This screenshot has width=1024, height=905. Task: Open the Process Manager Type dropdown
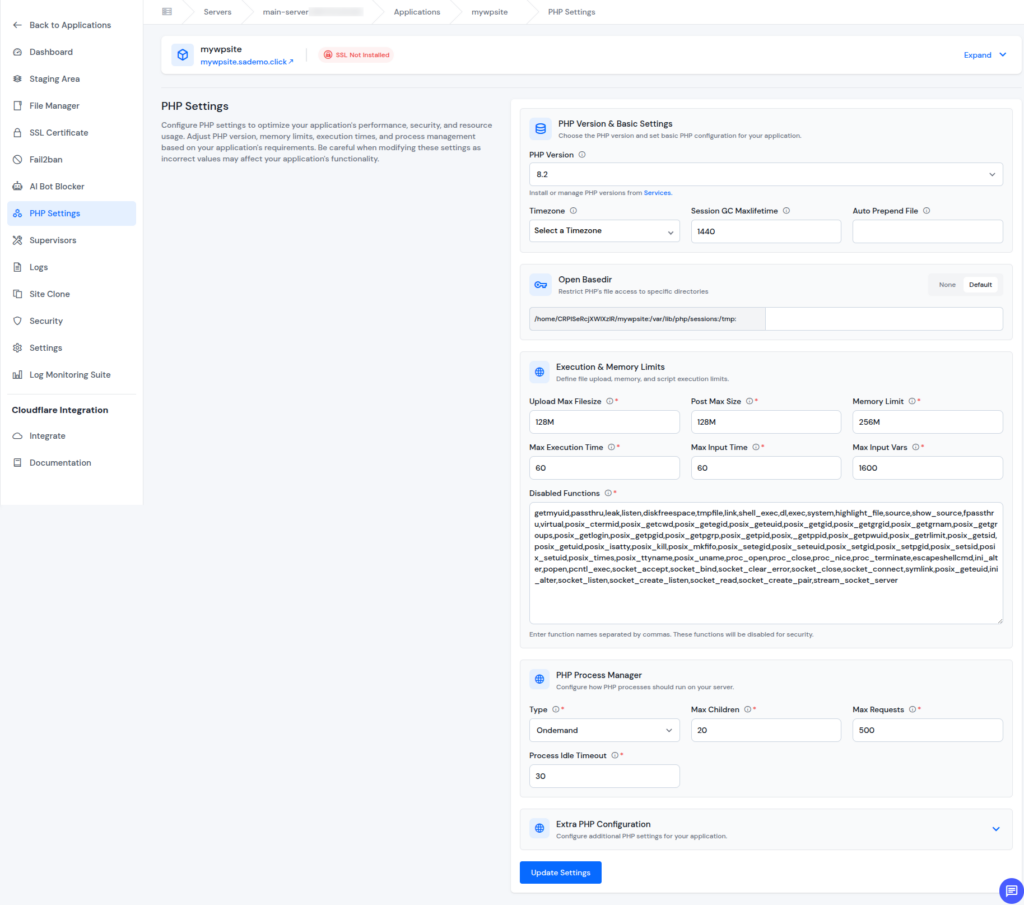tap(604, 731)
